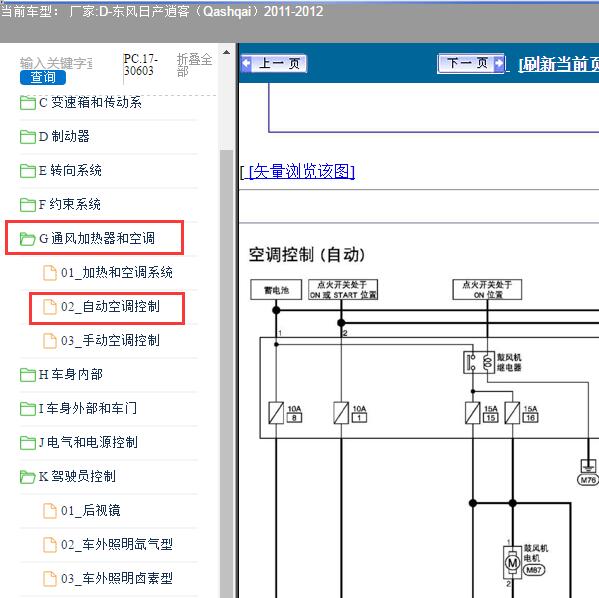This screenshot has width=599, height=598.
Task: Expand folder F 约束系统
Action: (70, 204)
